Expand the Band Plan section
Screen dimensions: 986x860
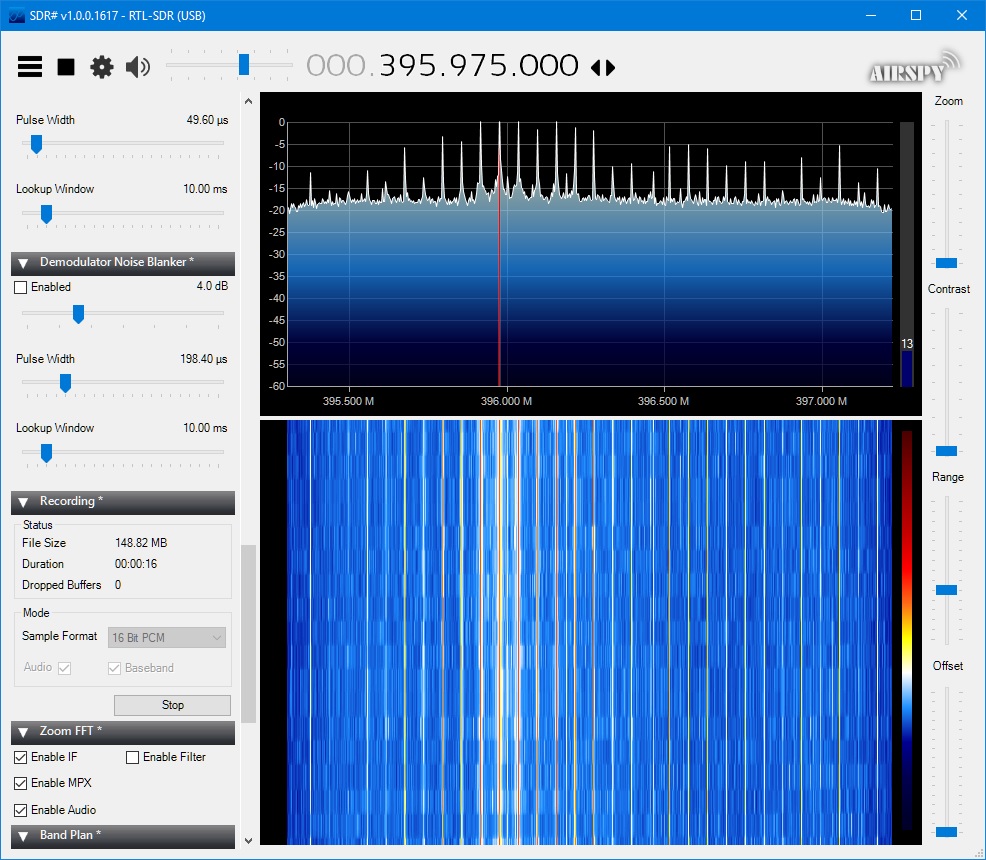tap(23, 836)
